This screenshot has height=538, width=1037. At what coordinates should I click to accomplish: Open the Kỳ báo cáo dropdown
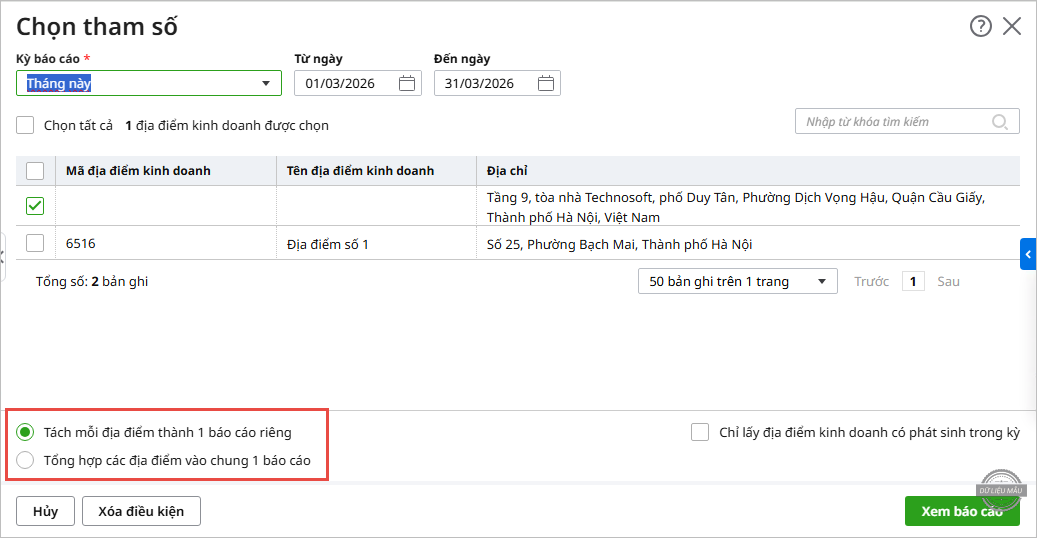pyautogui.click(x=265, y=84)
